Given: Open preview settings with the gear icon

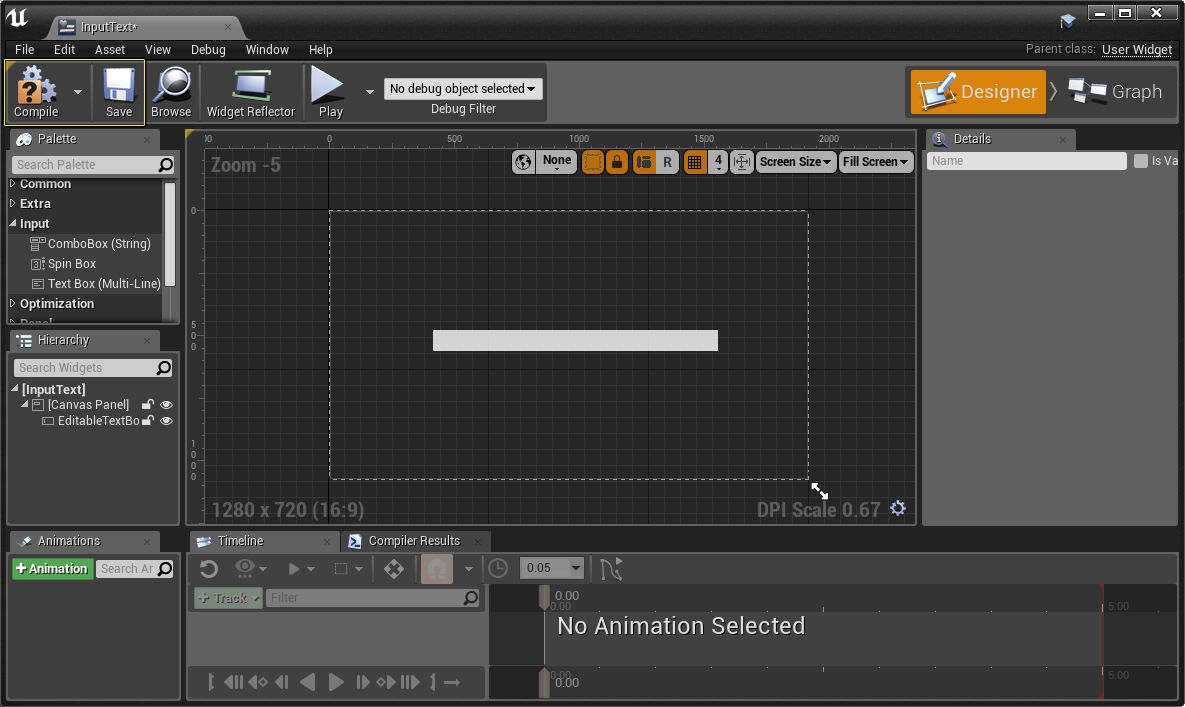Looking at the screenshot, I should [x=898, y=508].
